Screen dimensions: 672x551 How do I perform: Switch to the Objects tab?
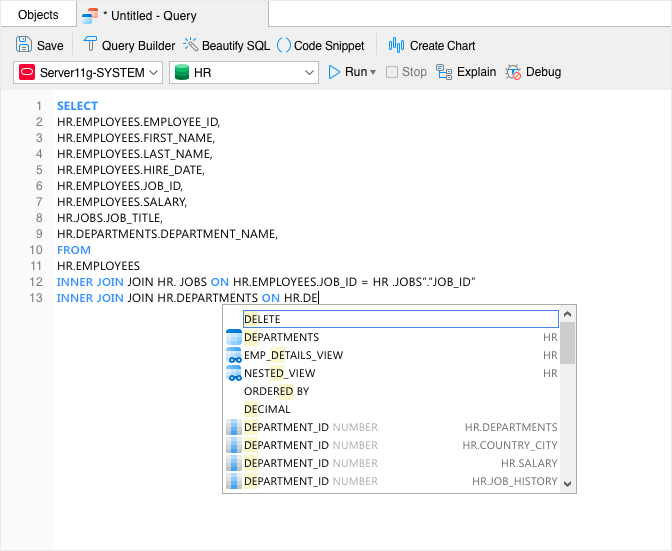[x=38, y=15]
